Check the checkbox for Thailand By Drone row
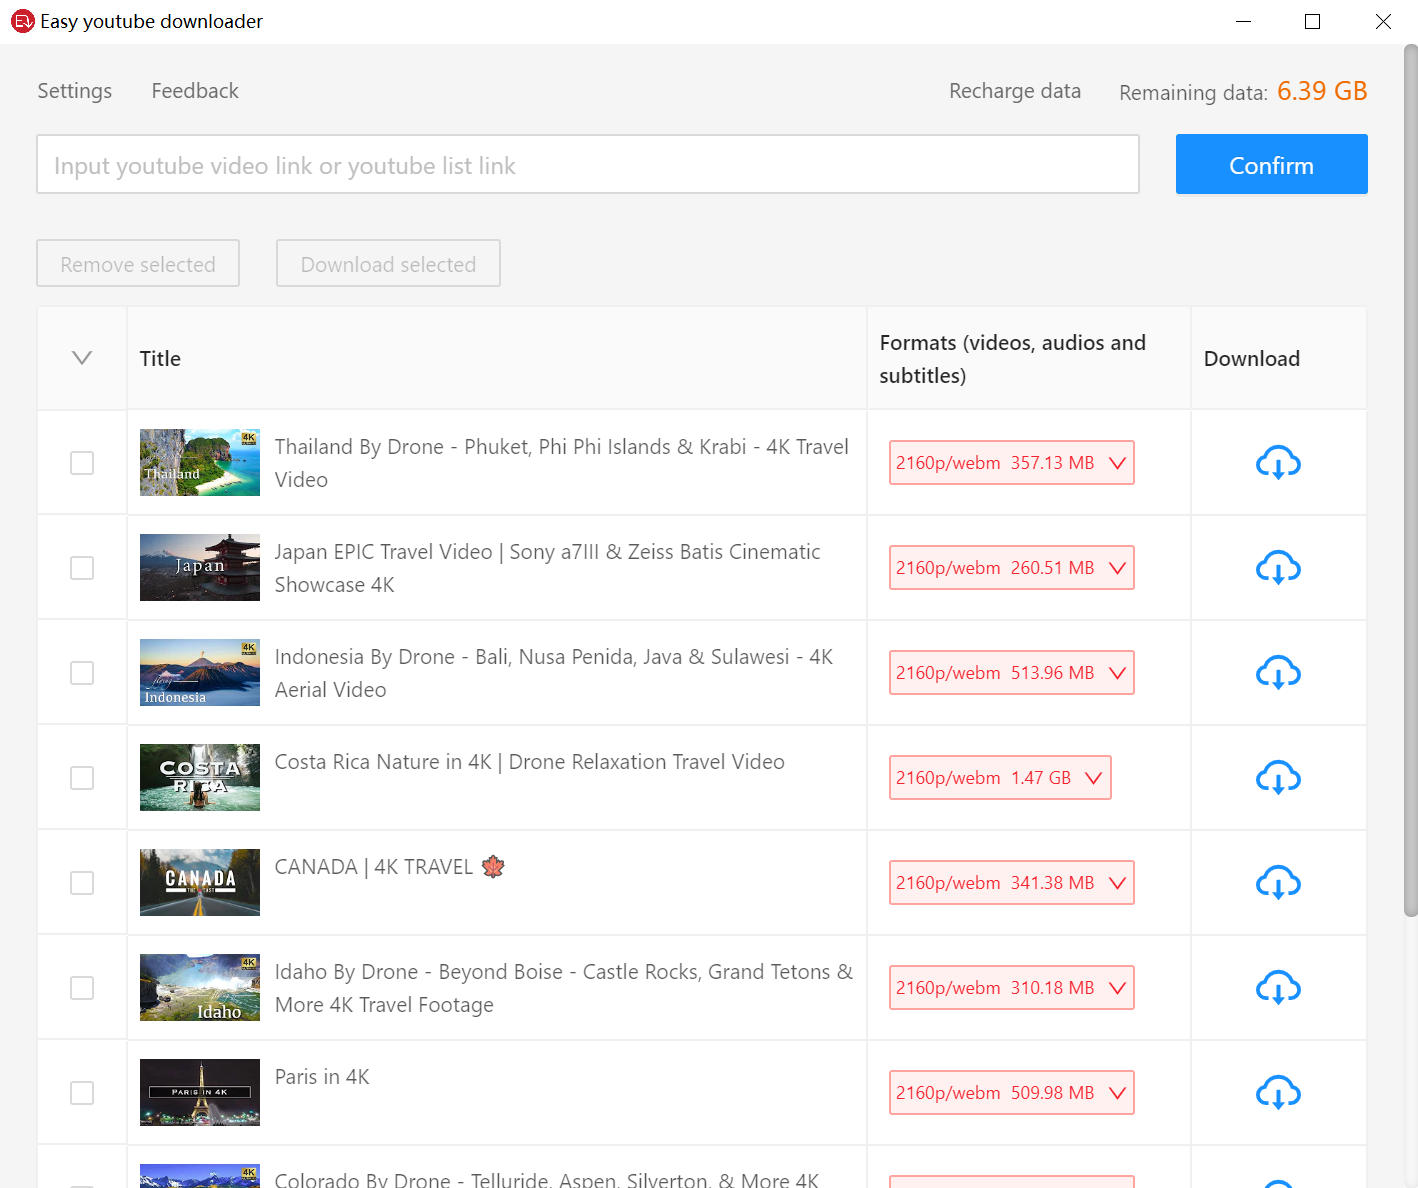The width and height of the screenshot is (1418, 1188). [81, 462]
